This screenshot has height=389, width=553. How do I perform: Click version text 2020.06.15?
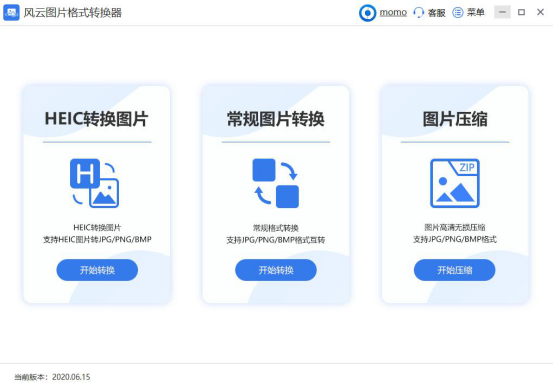pyautogui.click(x=71, y=377)
